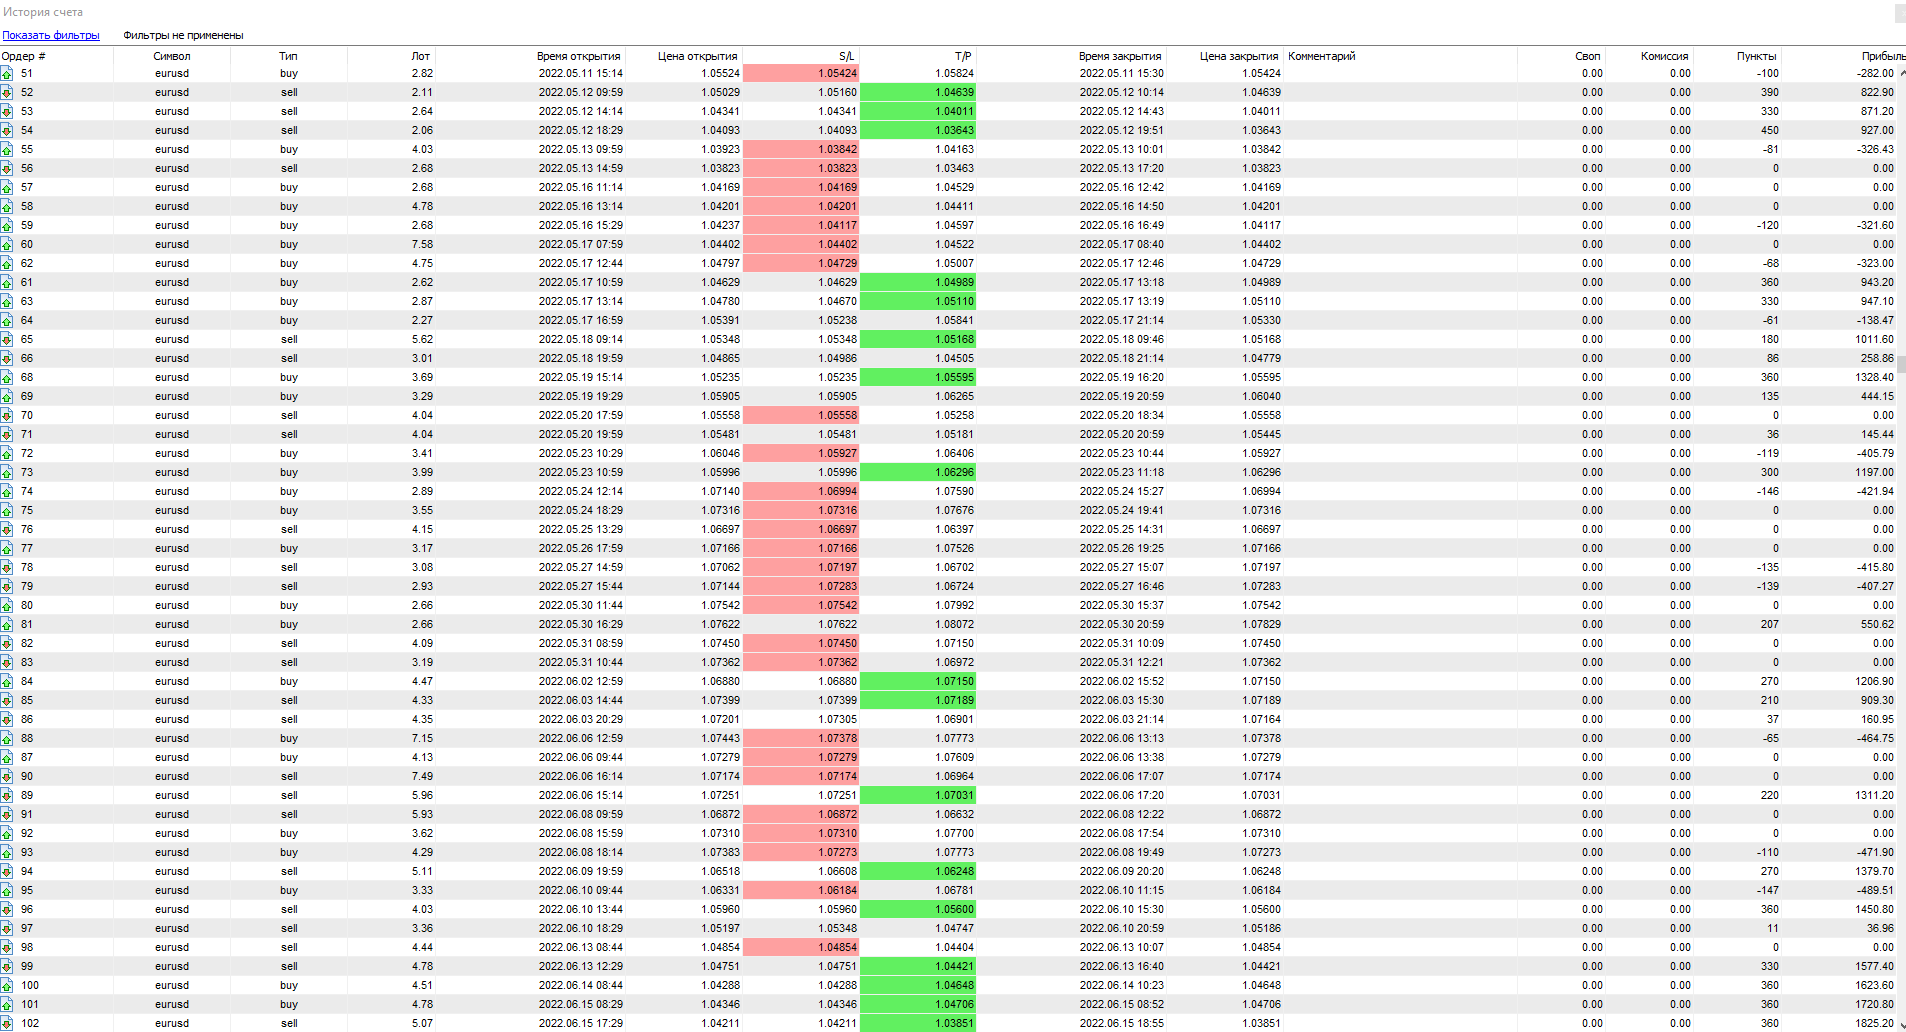Click the buy icon next to order 75
The width and height of the screenshot is (1906, 1032).
pyautogui.click(x=7, y=510)
